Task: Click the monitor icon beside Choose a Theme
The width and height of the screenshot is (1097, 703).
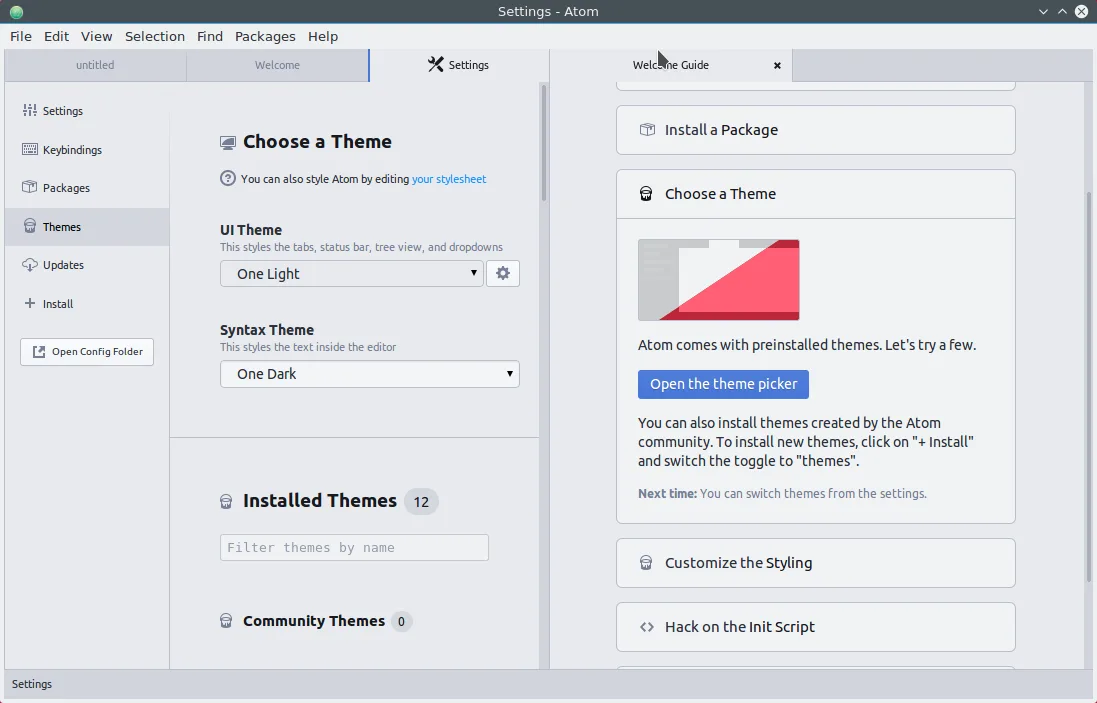Action: tap(228, 143)
